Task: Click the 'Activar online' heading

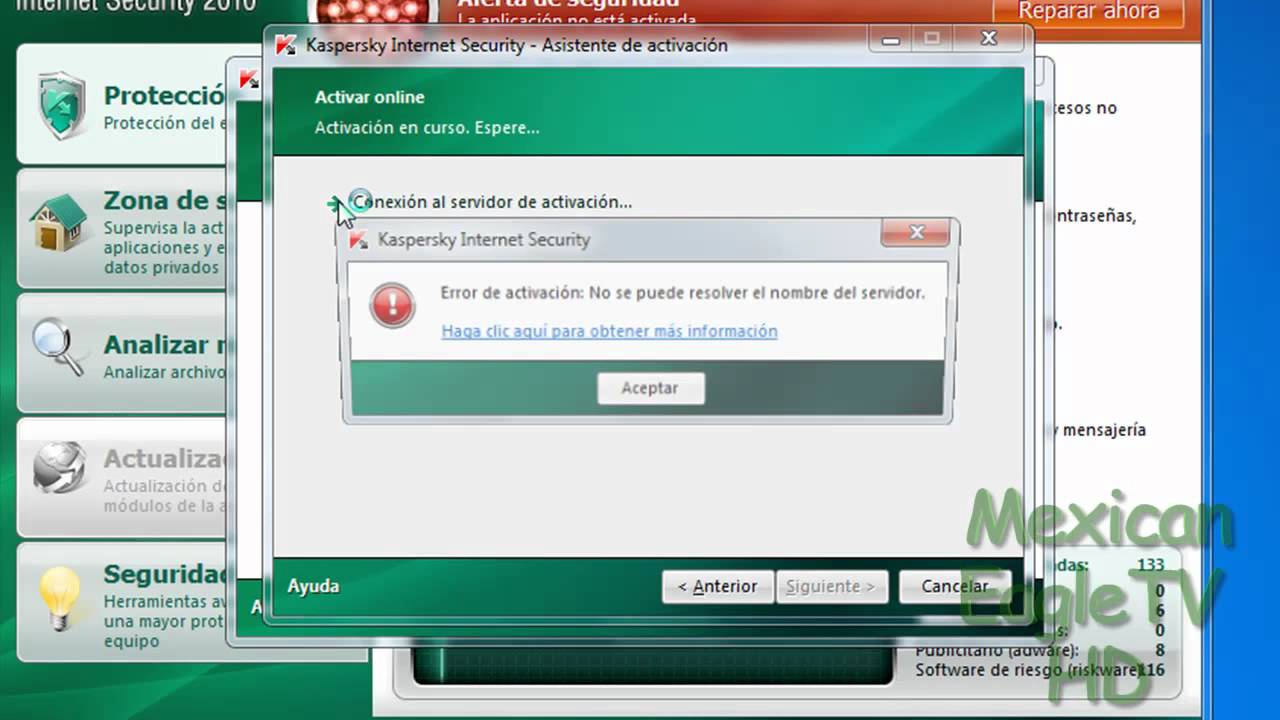Action: pyautogui.click(x=370, y=97)
